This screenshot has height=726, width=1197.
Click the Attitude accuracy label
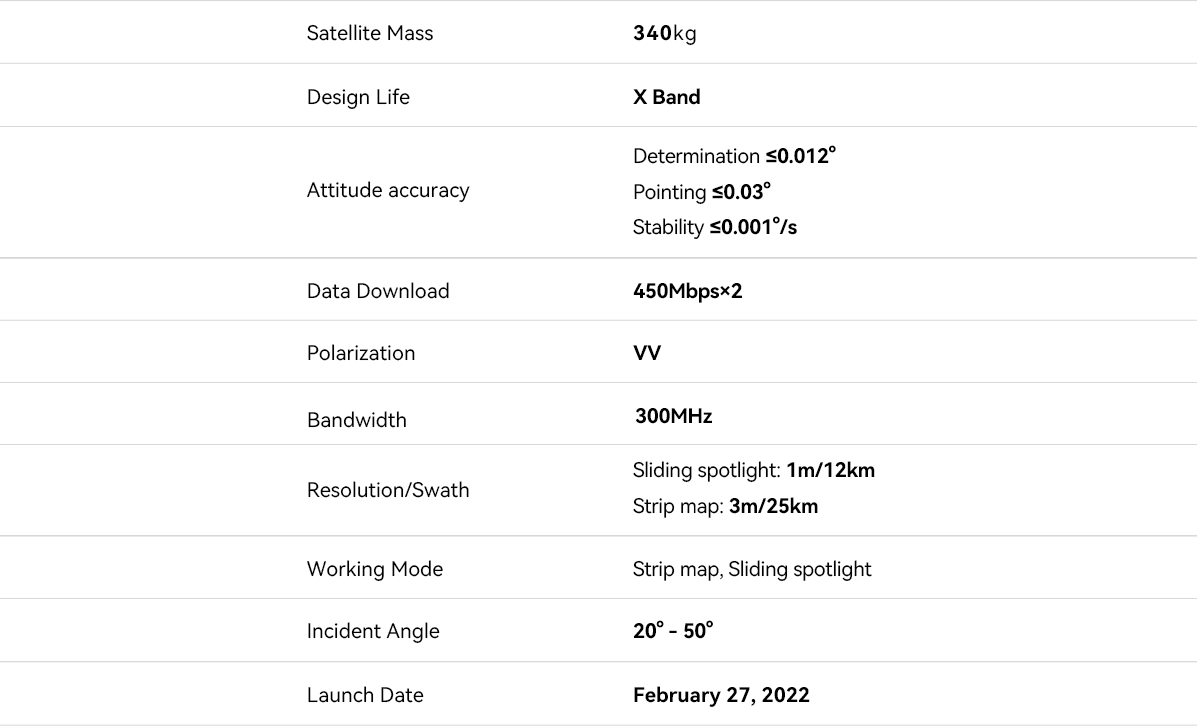click(x=388, y=190)
